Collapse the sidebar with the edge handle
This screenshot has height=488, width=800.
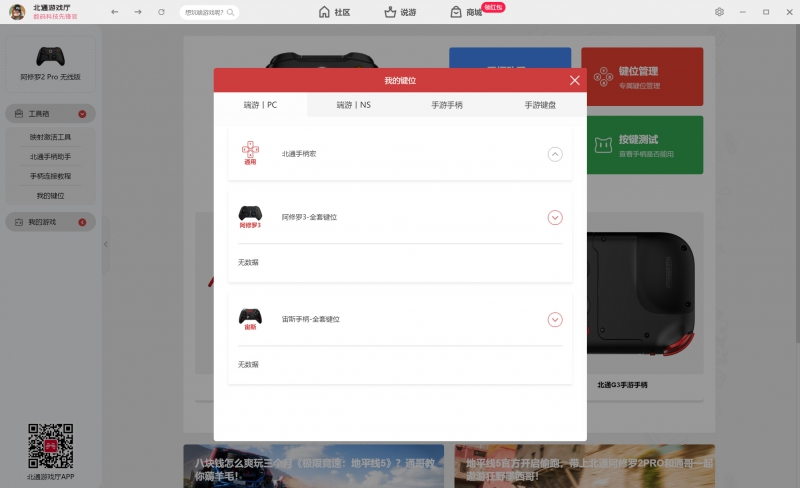click(x=106, y=245)
